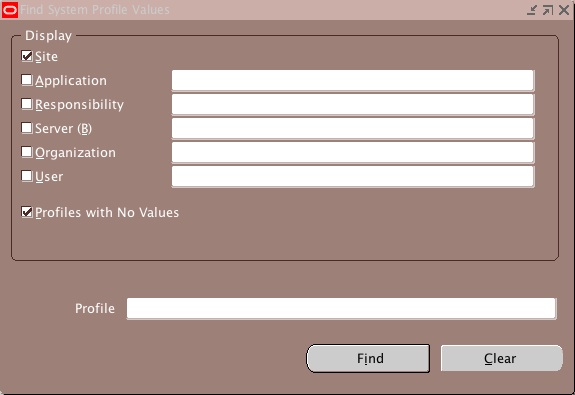Enable the Application checkbox
This screenshot has width=575, height=395.
pyautogui.click(x=27, y=80)
